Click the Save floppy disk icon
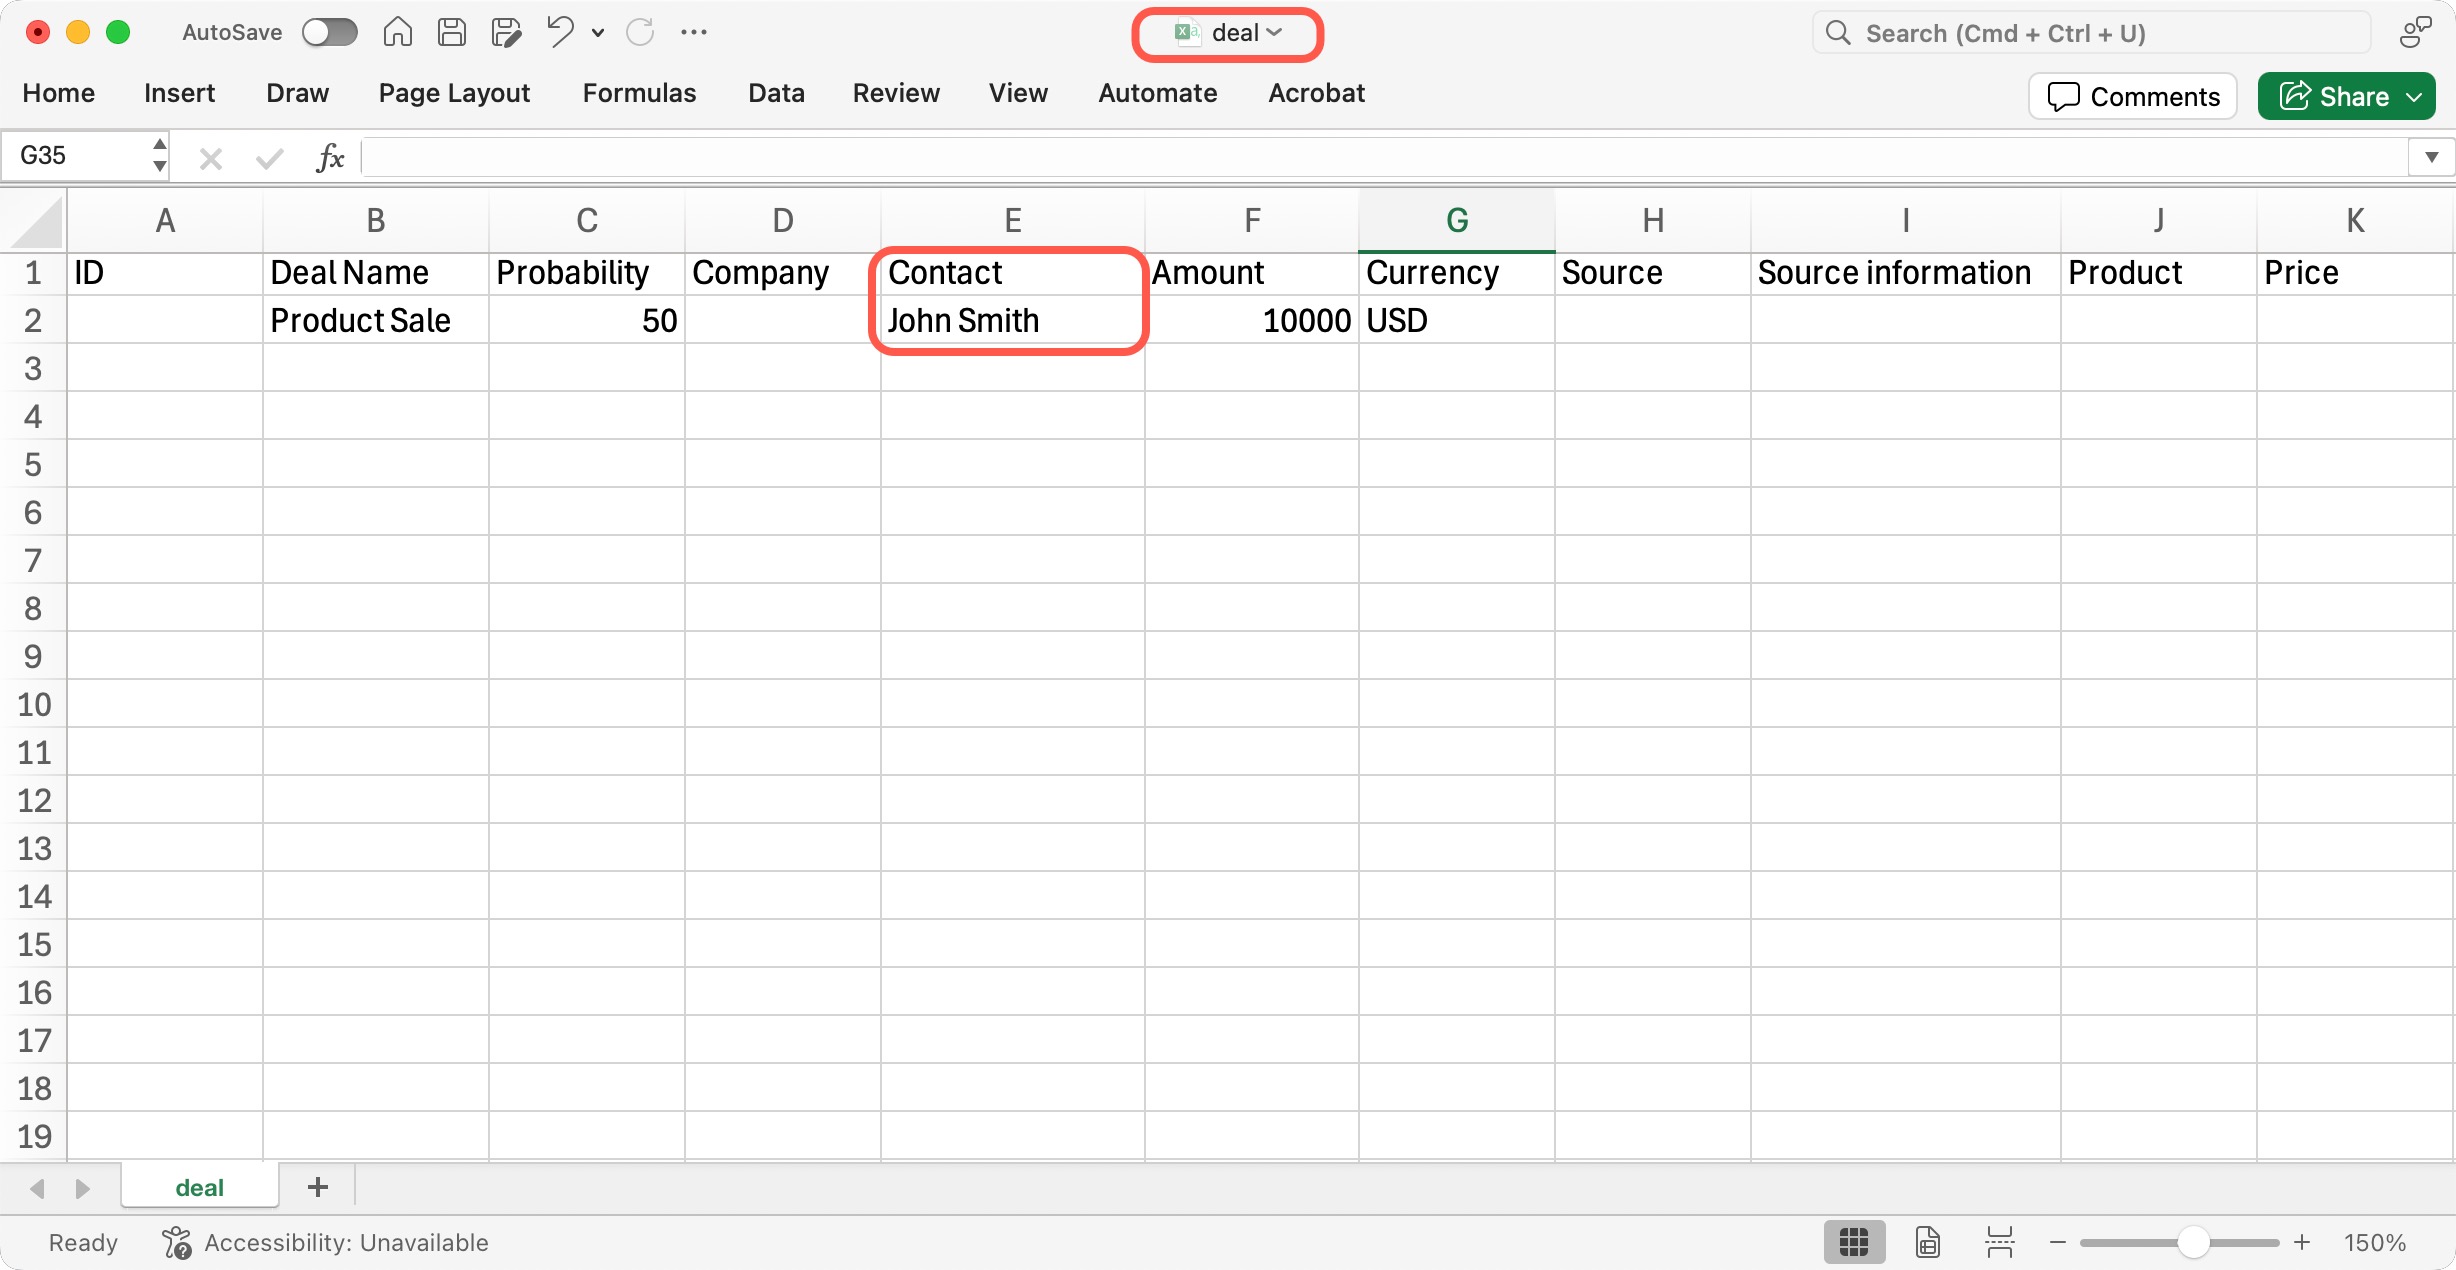The image size is (2456, 1270). pyautogui.click(x=452, y=33)
